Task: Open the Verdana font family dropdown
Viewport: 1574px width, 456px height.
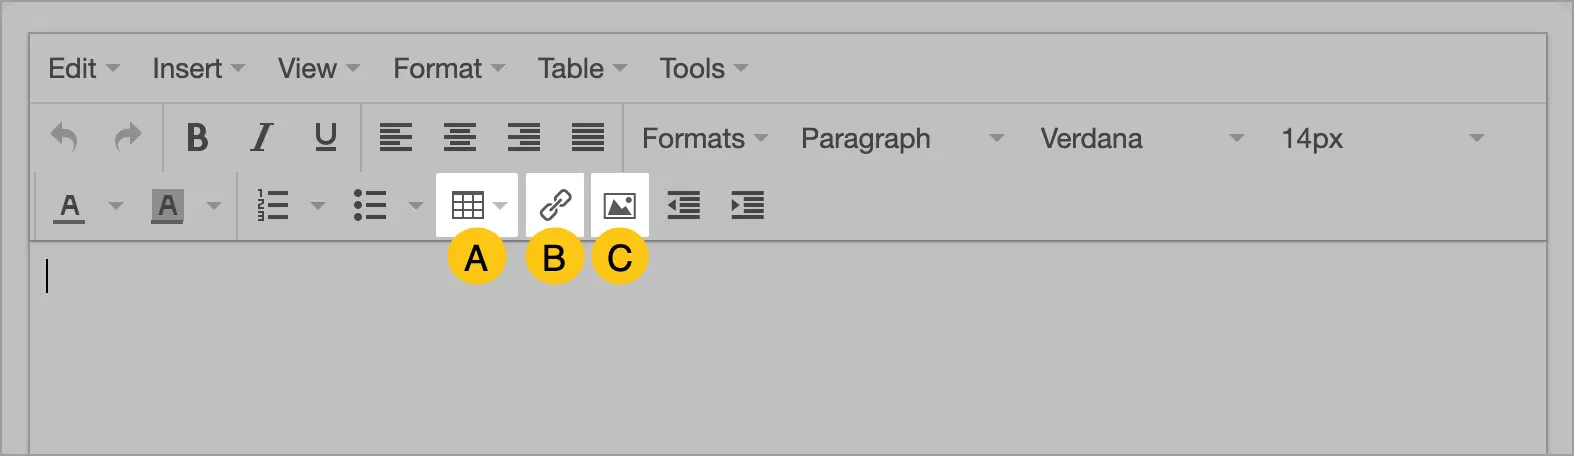Action: click(x=1142, y=138)
